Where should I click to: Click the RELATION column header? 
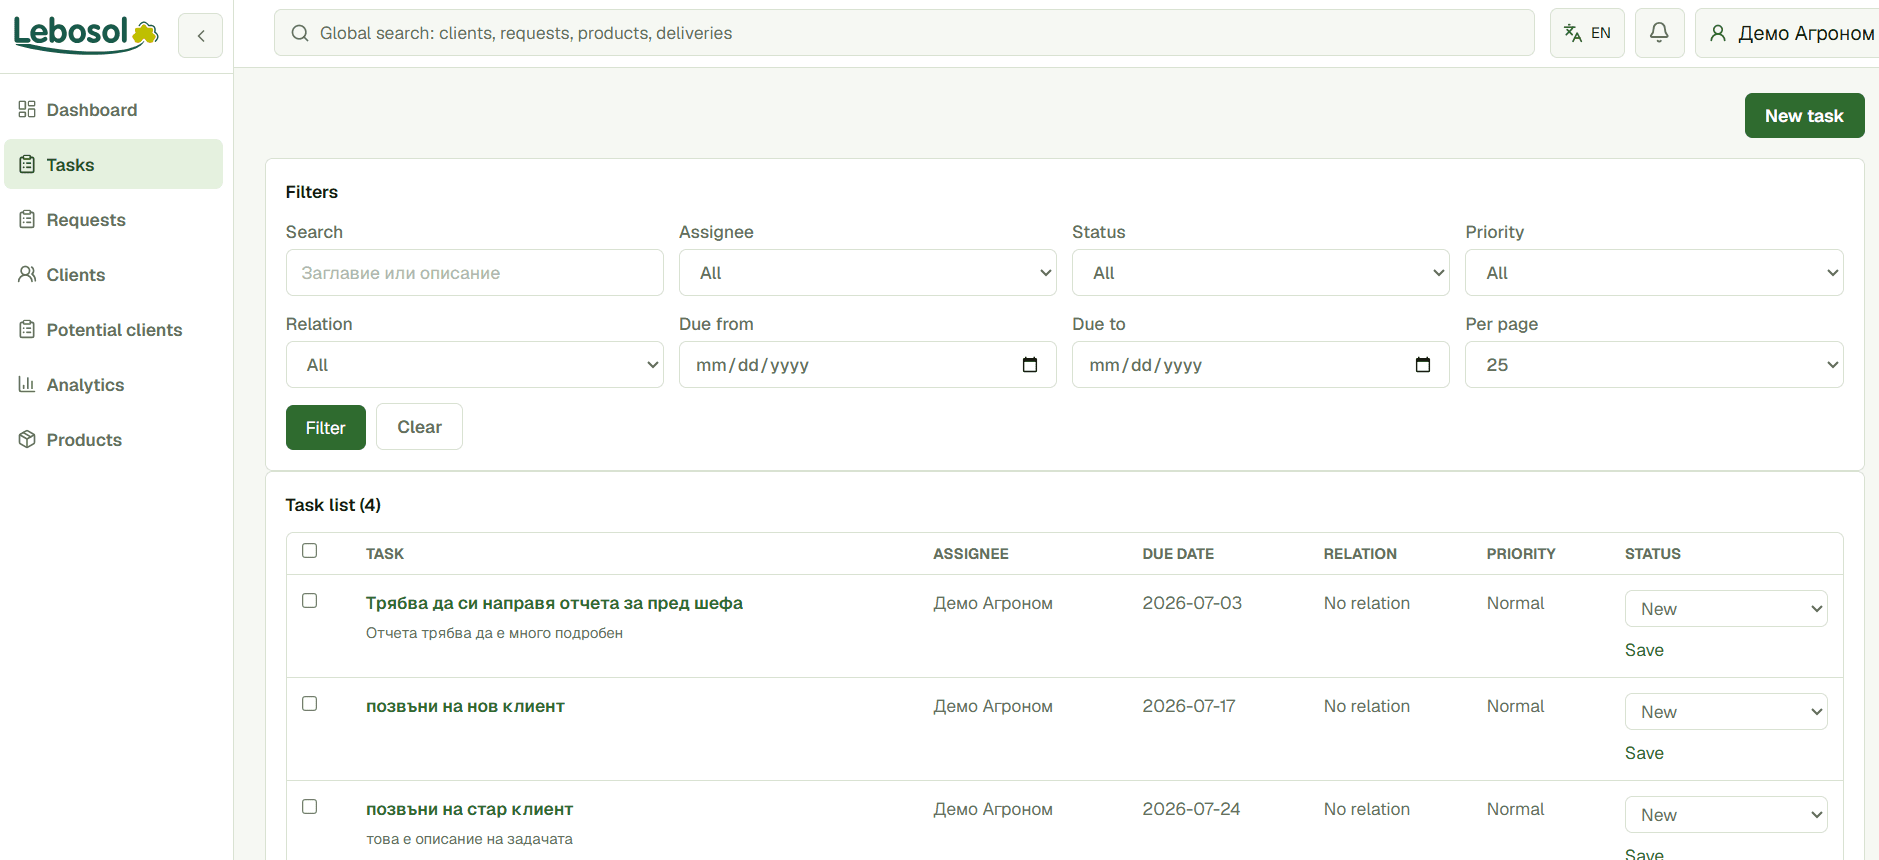[x=1360, y=554]
